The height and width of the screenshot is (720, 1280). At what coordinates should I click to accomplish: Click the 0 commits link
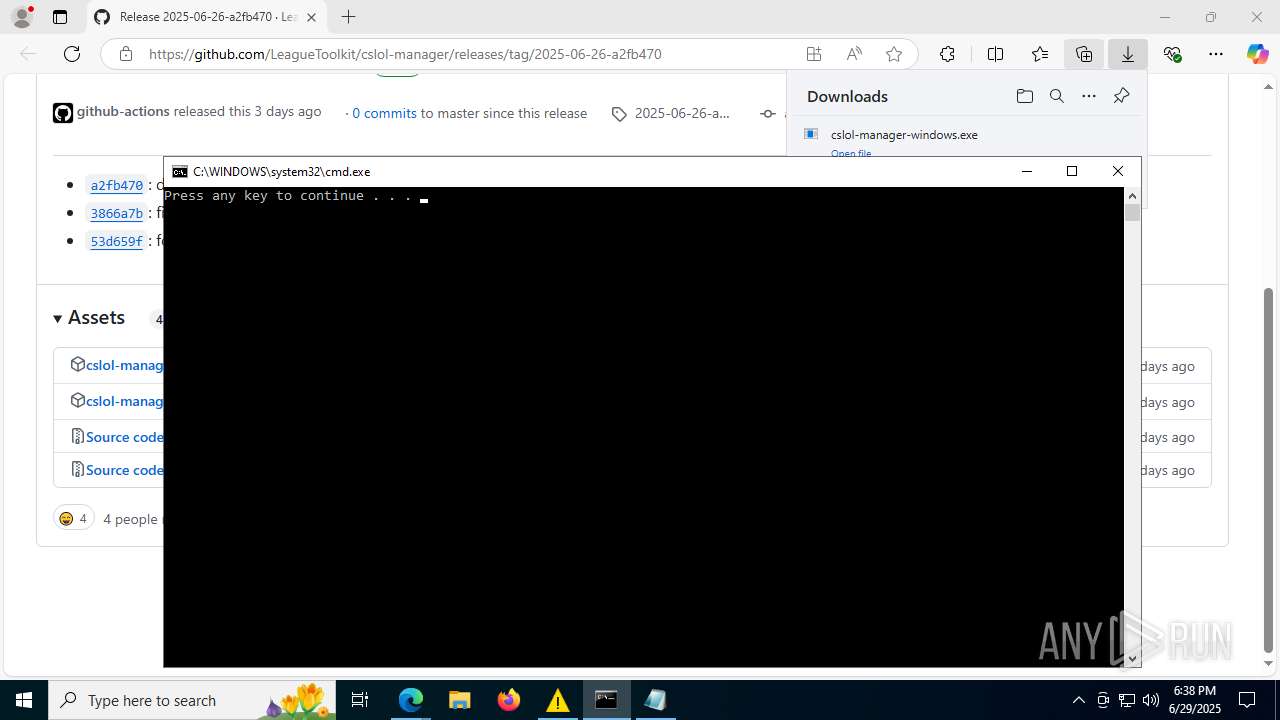coord(384,113)
